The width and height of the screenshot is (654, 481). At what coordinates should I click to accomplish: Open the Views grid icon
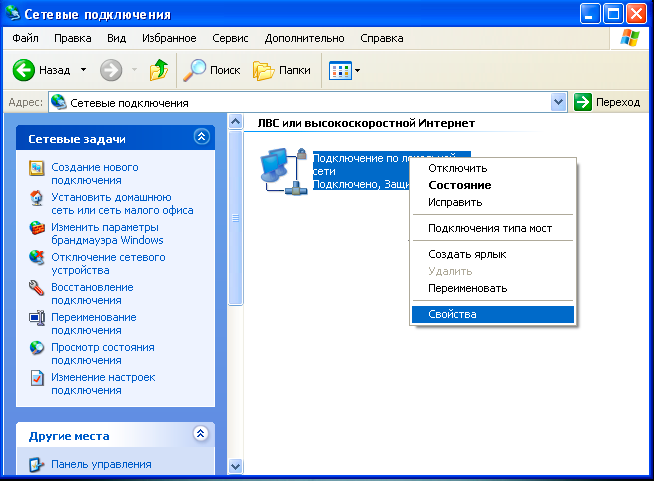340,71
